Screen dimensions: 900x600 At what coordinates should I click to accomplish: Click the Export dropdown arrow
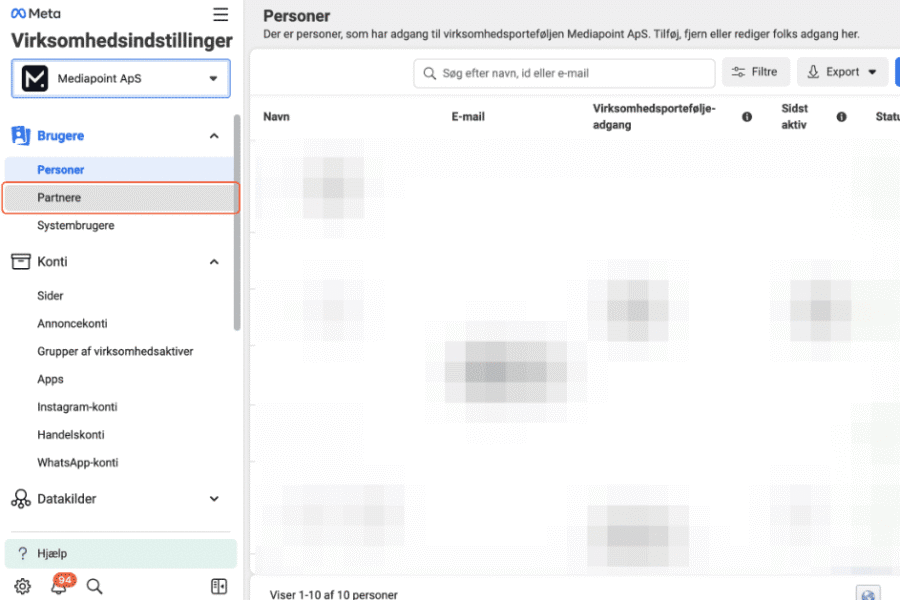click(x=872, y=72)
